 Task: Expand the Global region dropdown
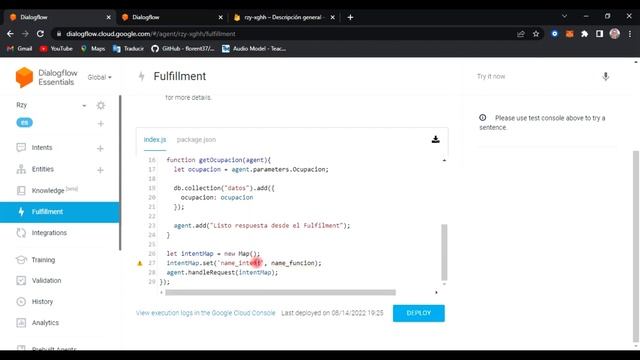[100, 77]
